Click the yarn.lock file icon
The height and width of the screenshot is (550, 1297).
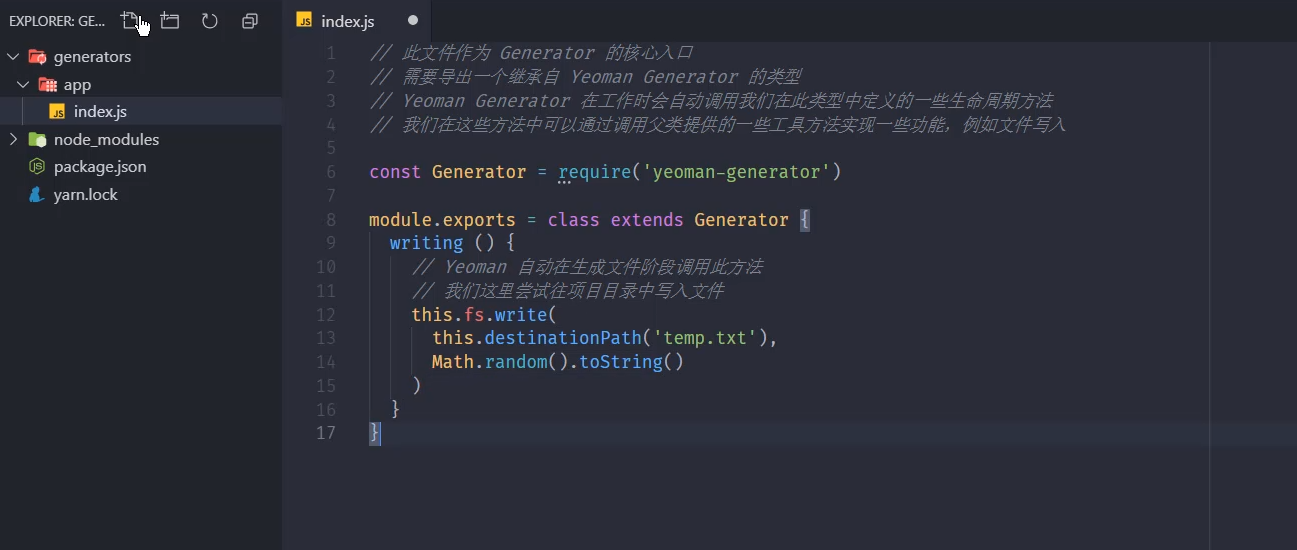tap(37, 194)
